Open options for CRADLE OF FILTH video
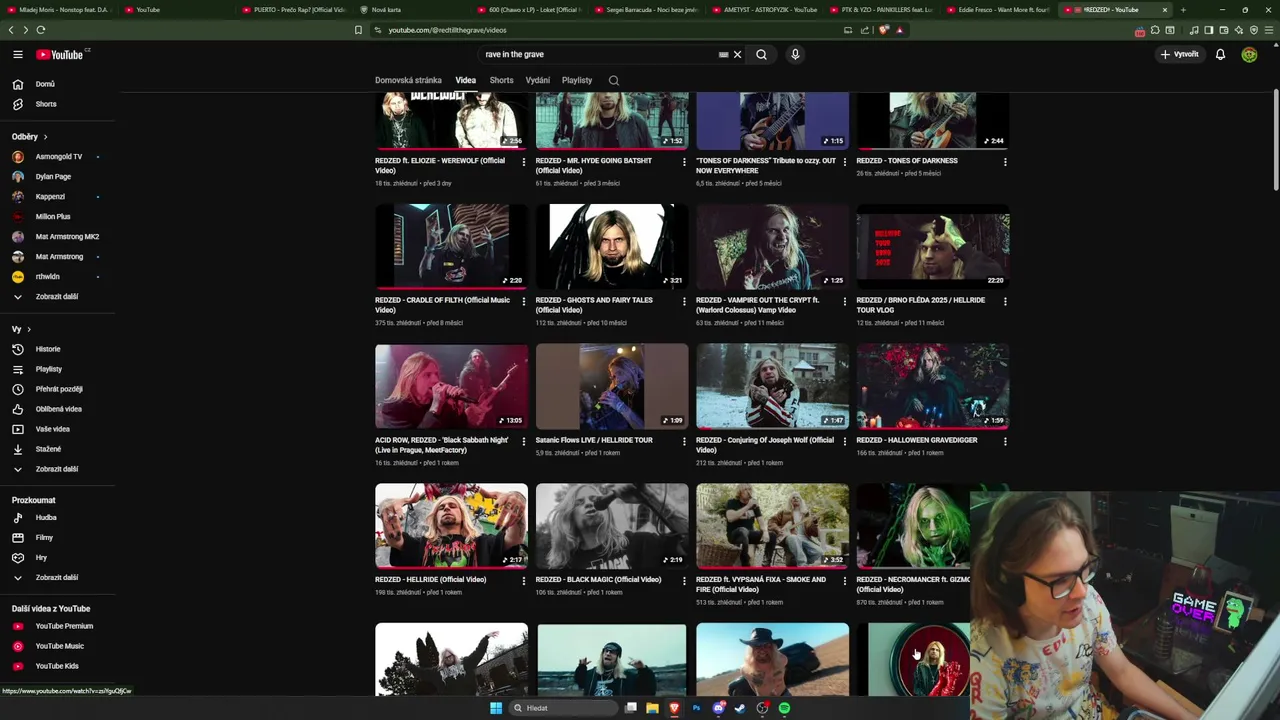The height and width of the screenshot is (720, 1280). pos(524,301)
